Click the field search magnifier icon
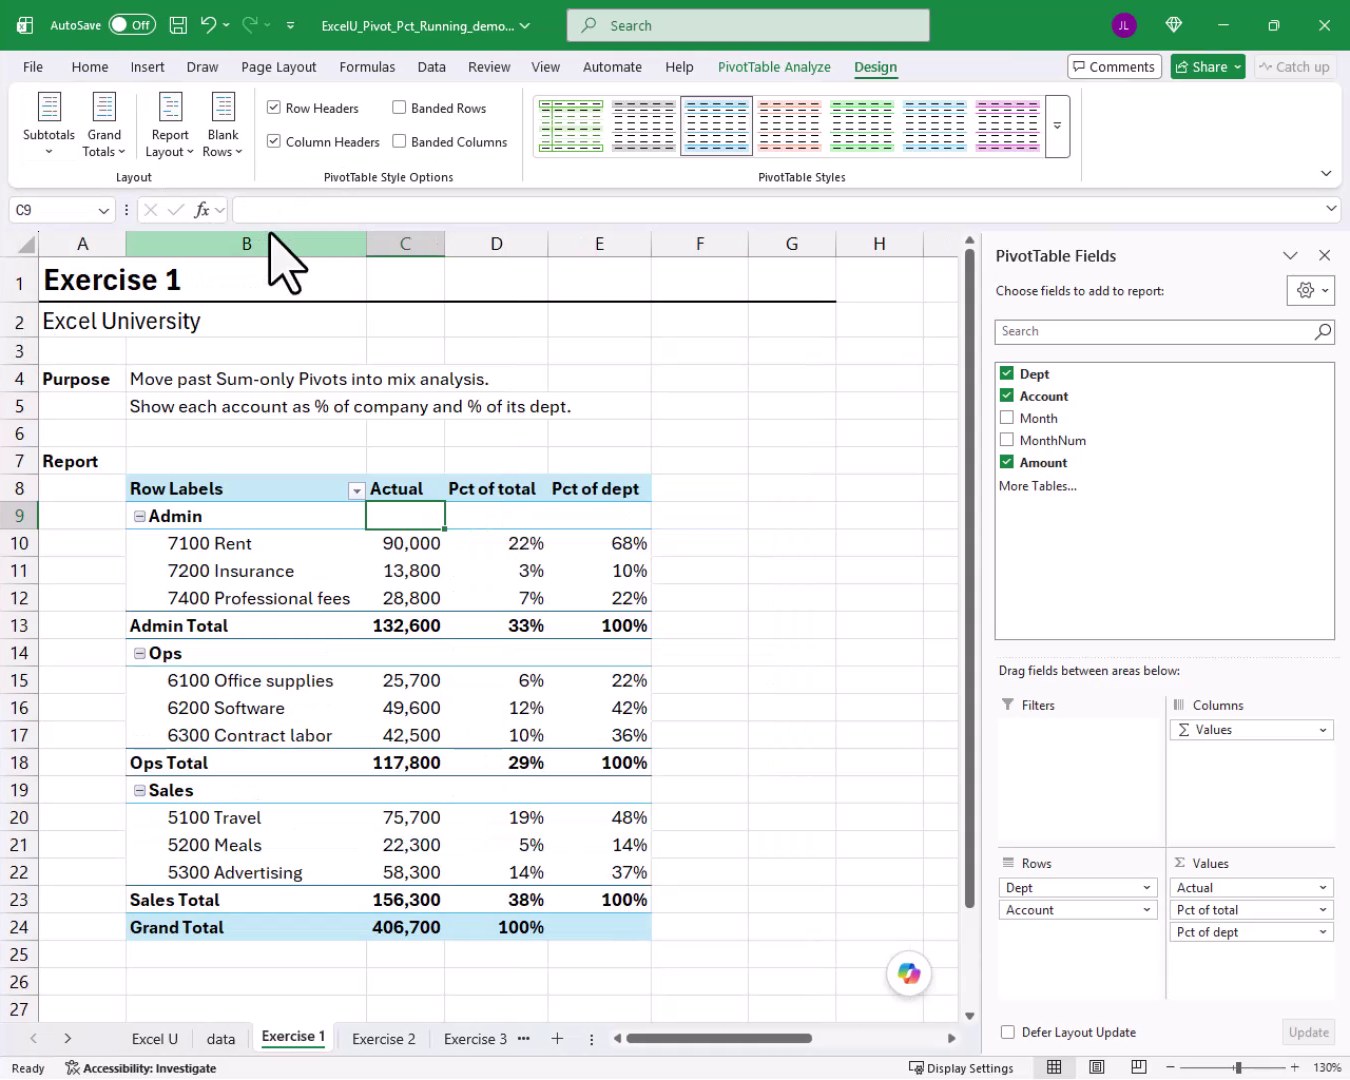The width and height of the screenshot is (1350, 1080). (1322, 331)
